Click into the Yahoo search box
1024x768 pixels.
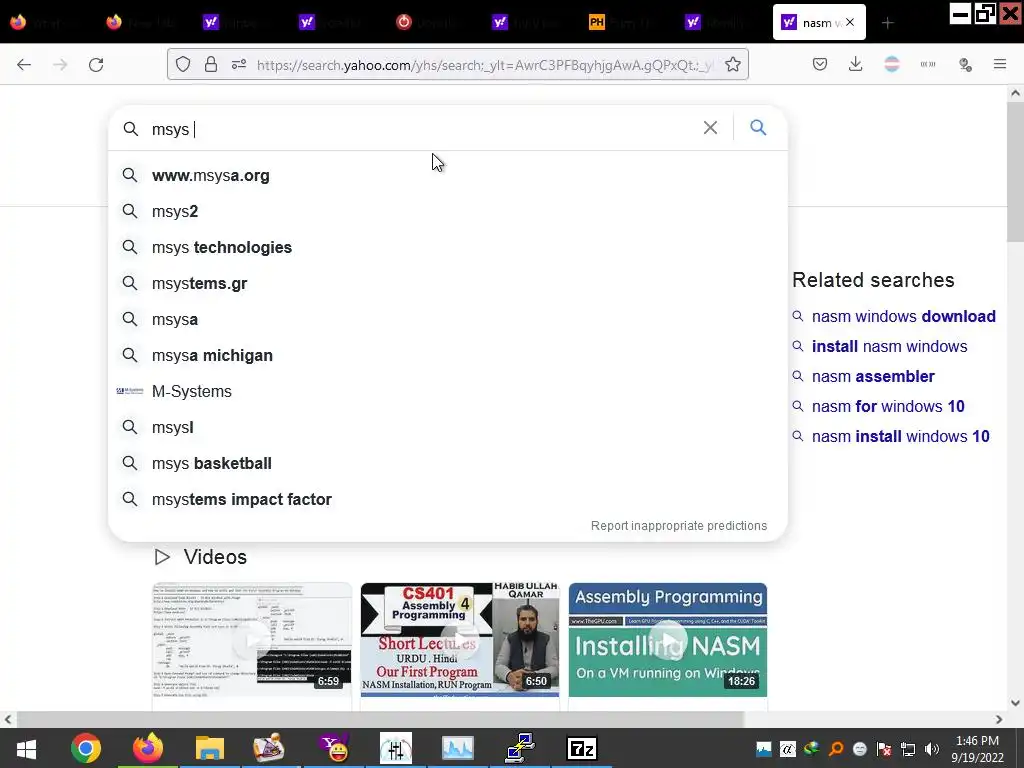click(x=418, y=129)
